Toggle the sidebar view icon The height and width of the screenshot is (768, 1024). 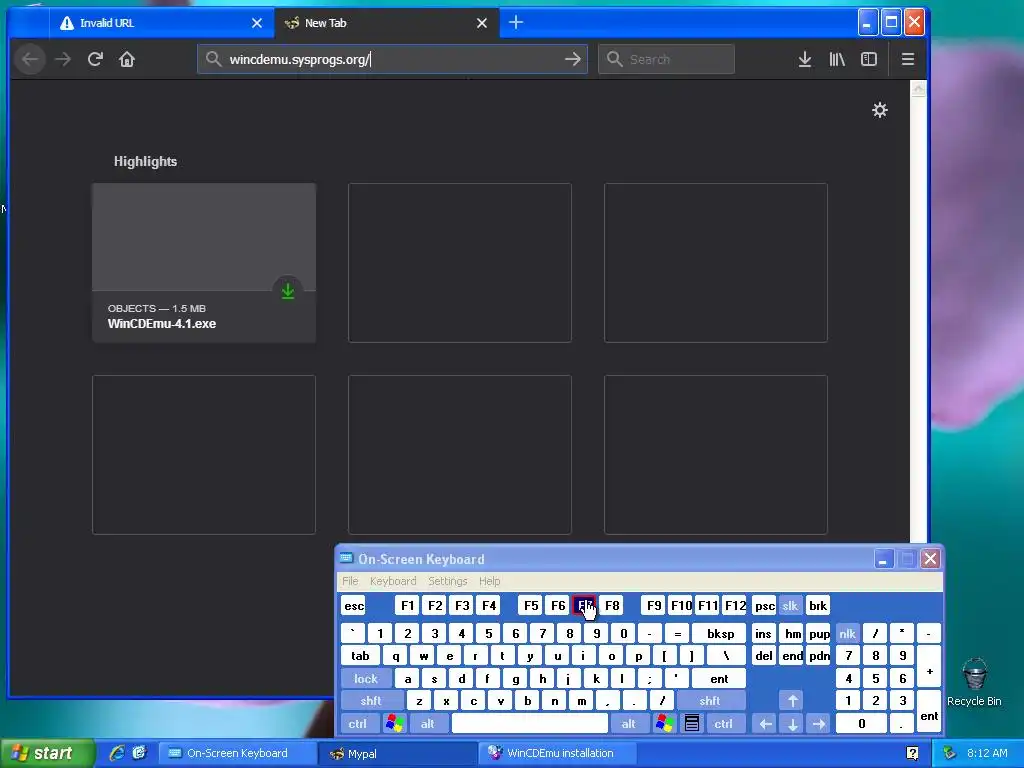(x=869, y=59)
